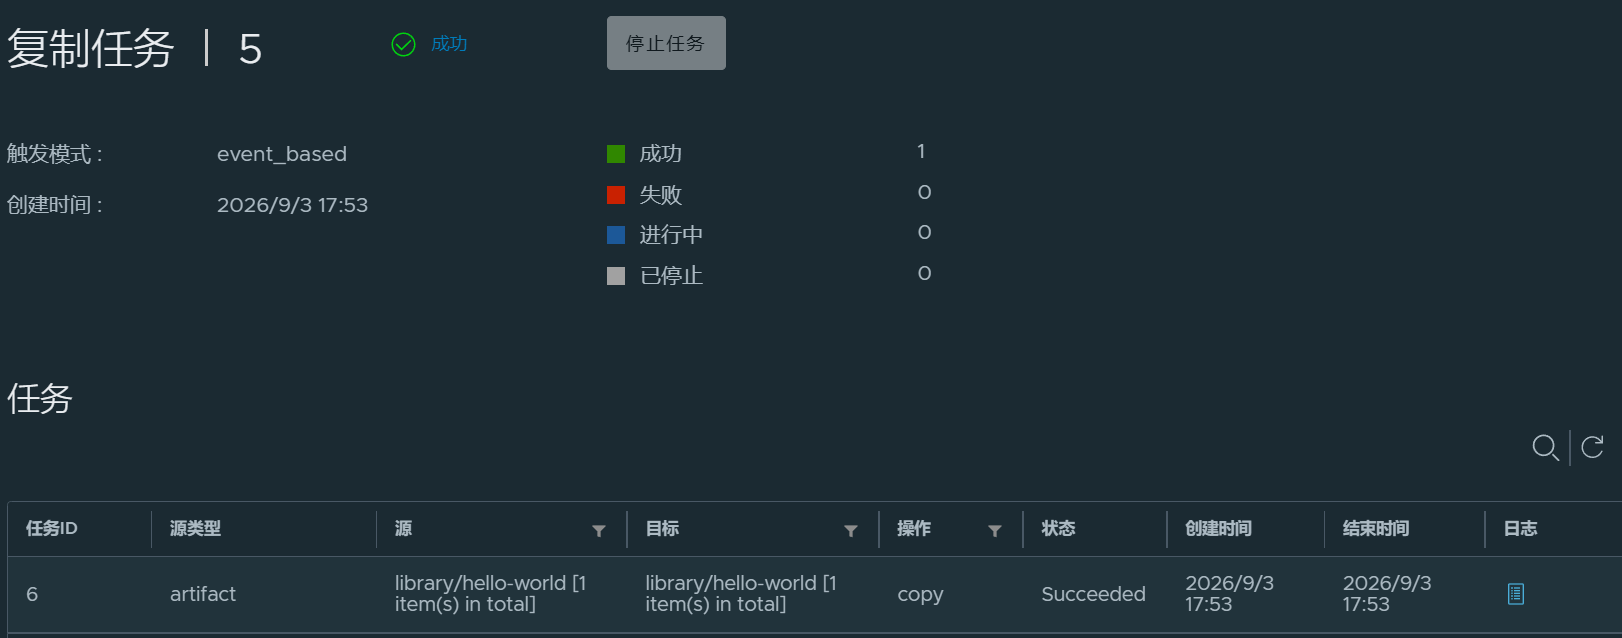The height and width of the screenshot is (638, 1622).
Task: Open the 目标 column filter
Action: click(851, 531)
